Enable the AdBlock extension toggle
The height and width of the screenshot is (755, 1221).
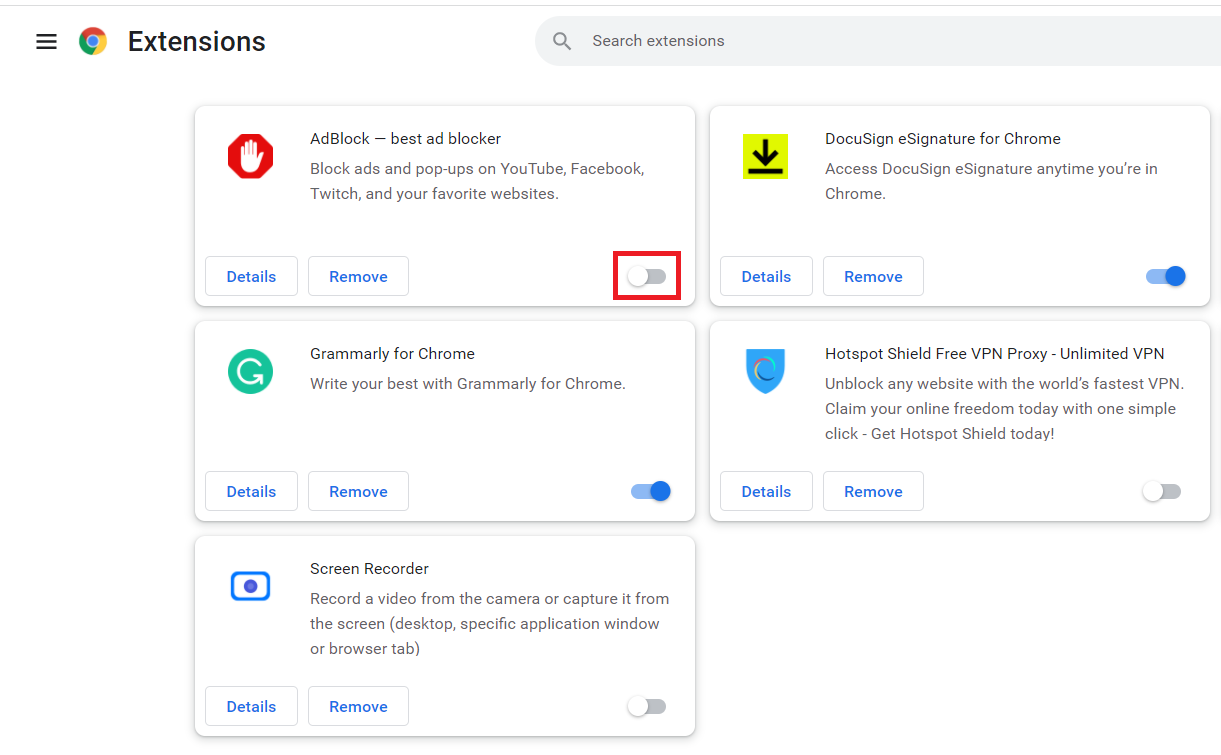pyautogui.click(x=647, y=276)
